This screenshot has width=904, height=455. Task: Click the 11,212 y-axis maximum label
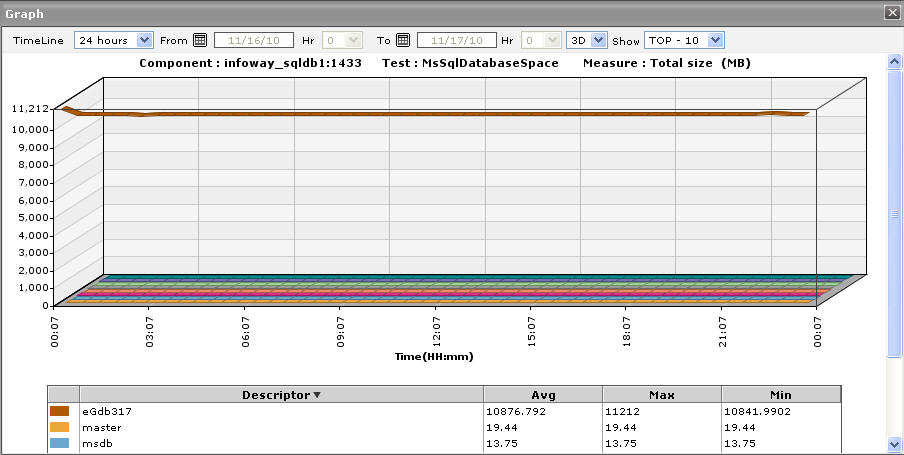29,108
